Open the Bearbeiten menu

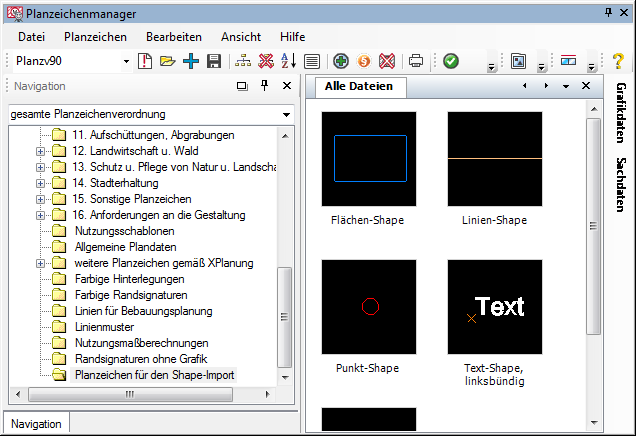coord(173,36)
